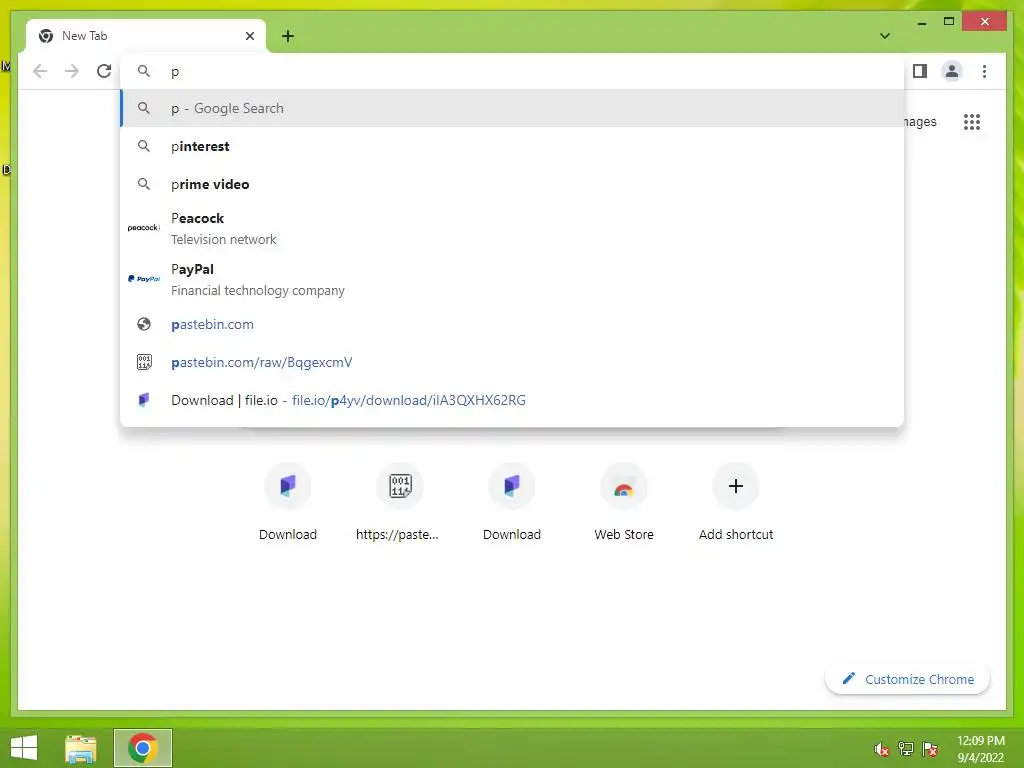Click the browser back arrow
The height and width of the screenshot is (768, 1024).
[x=40, y=71]
